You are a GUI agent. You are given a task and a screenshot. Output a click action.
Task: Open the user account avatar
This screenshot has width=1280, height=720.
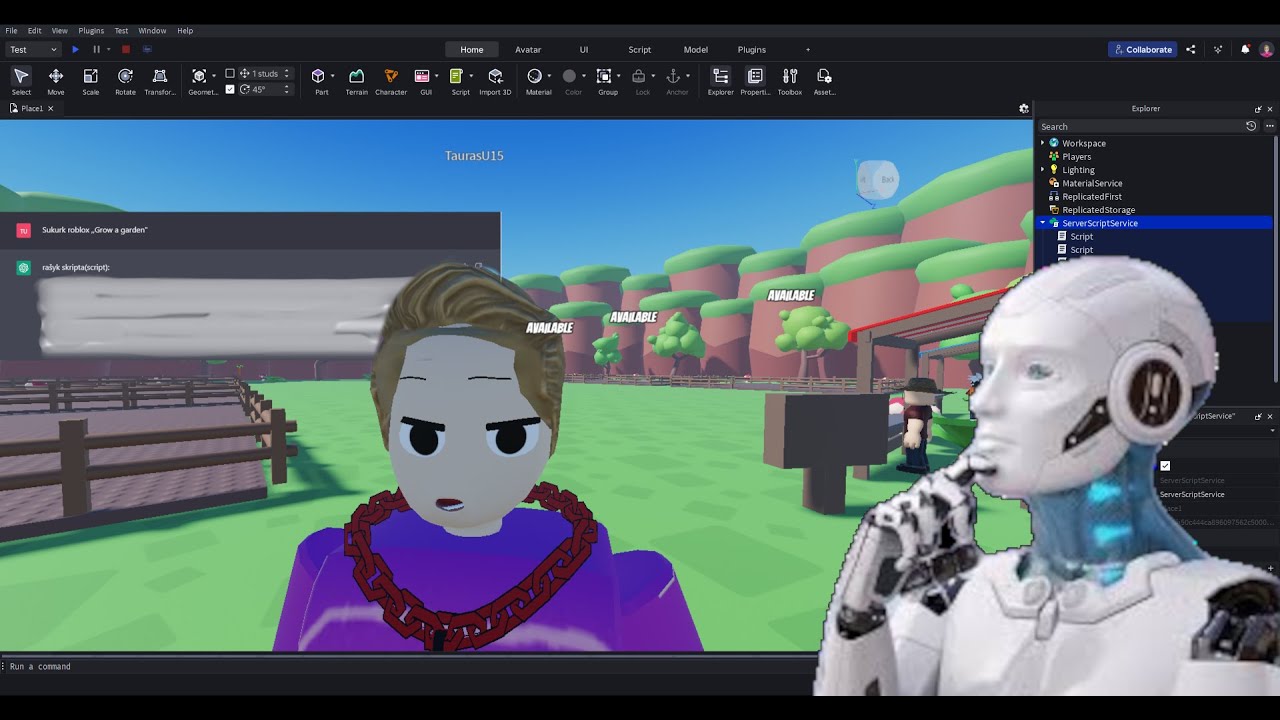click(x=1266, y=49)
